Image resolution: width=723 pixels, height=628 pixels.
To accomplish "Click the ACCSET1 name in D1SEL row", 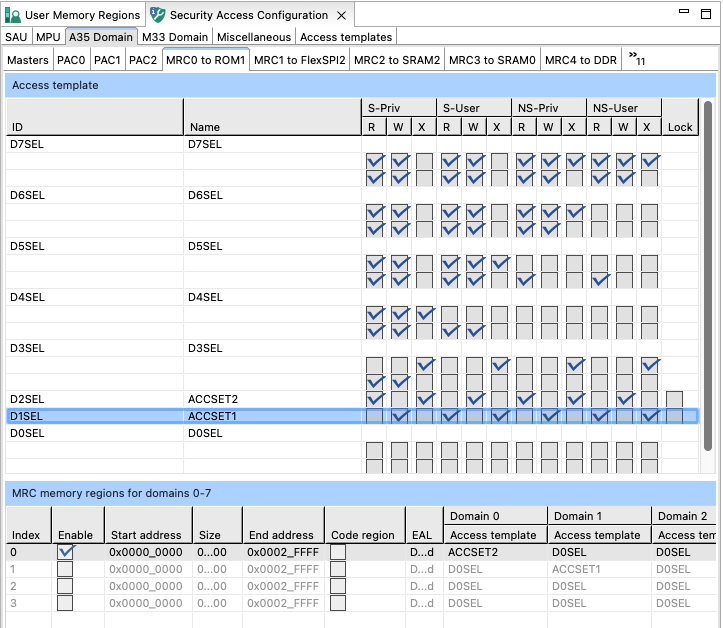I will (212, 416).
